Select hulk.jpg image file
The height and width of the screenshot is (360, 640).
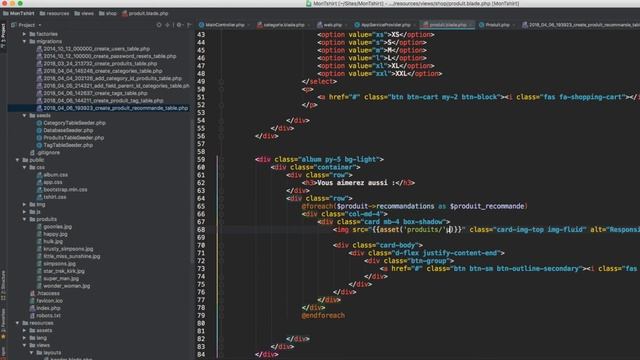coord(51,242)
